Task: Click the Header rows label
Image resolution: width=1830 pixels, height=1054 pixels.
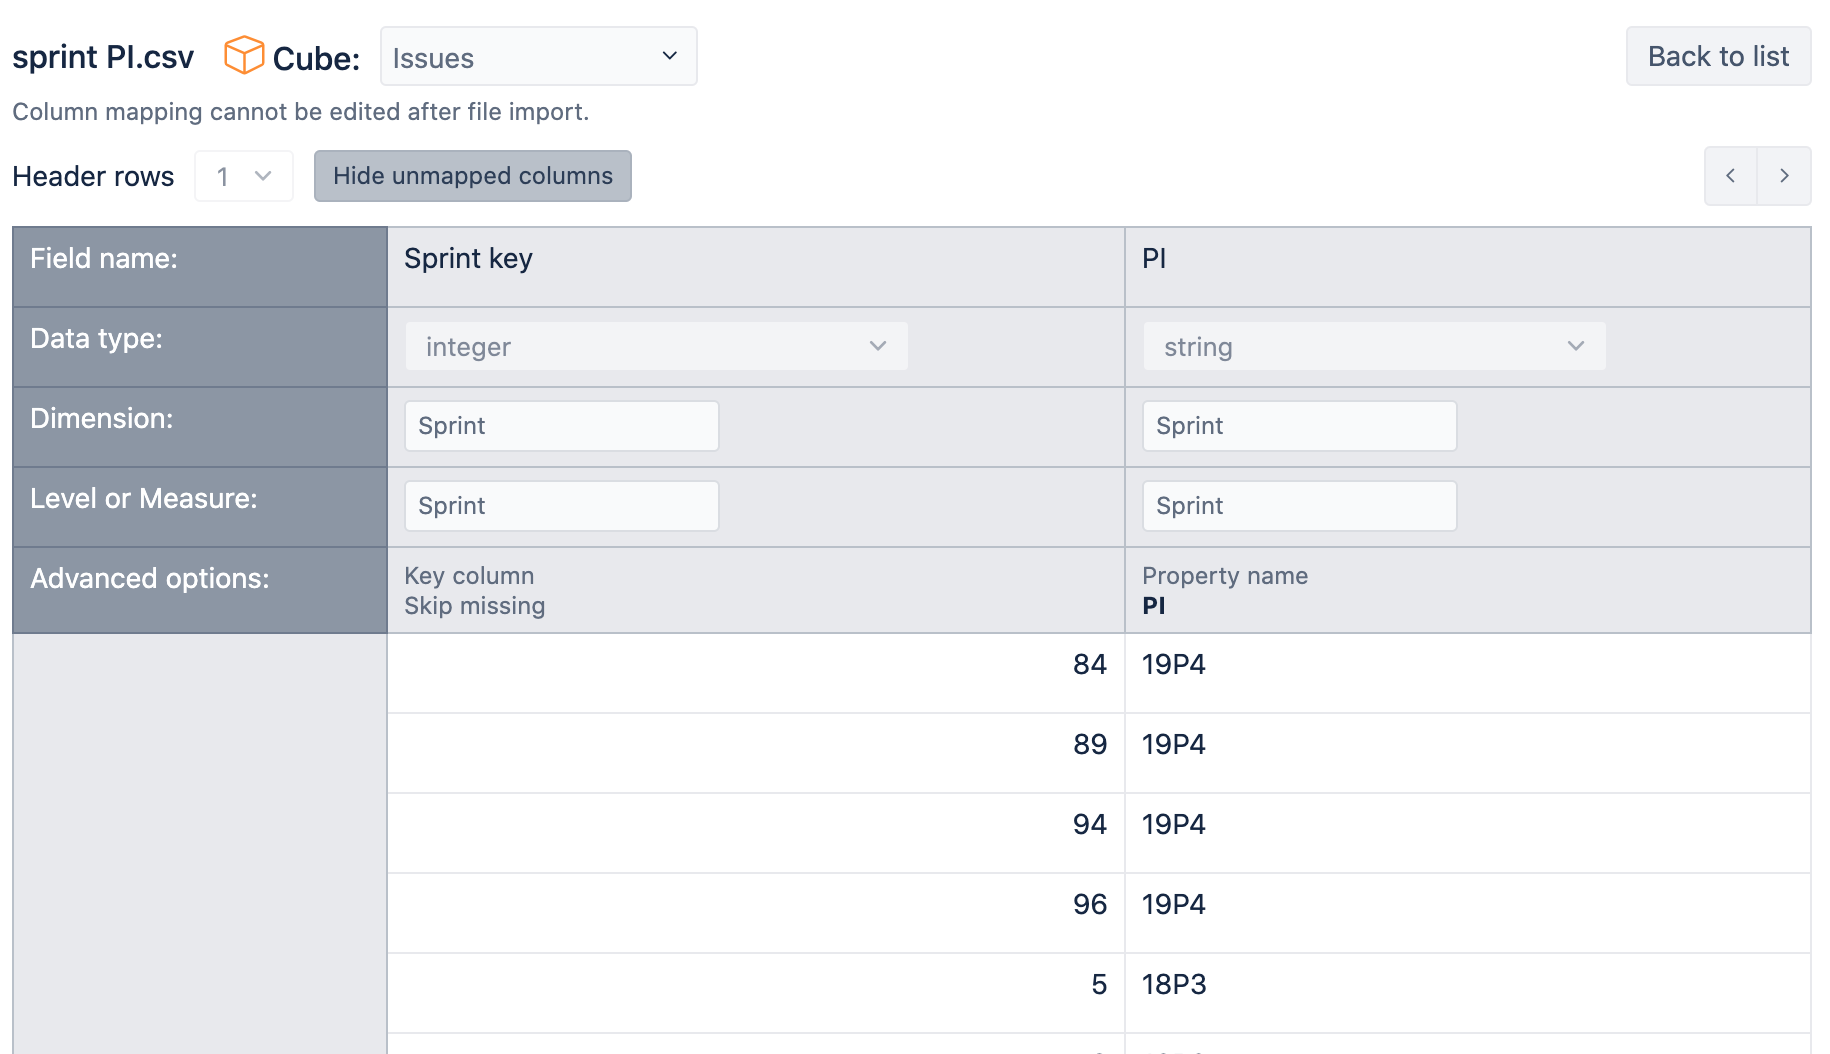Action: [93, 176]
